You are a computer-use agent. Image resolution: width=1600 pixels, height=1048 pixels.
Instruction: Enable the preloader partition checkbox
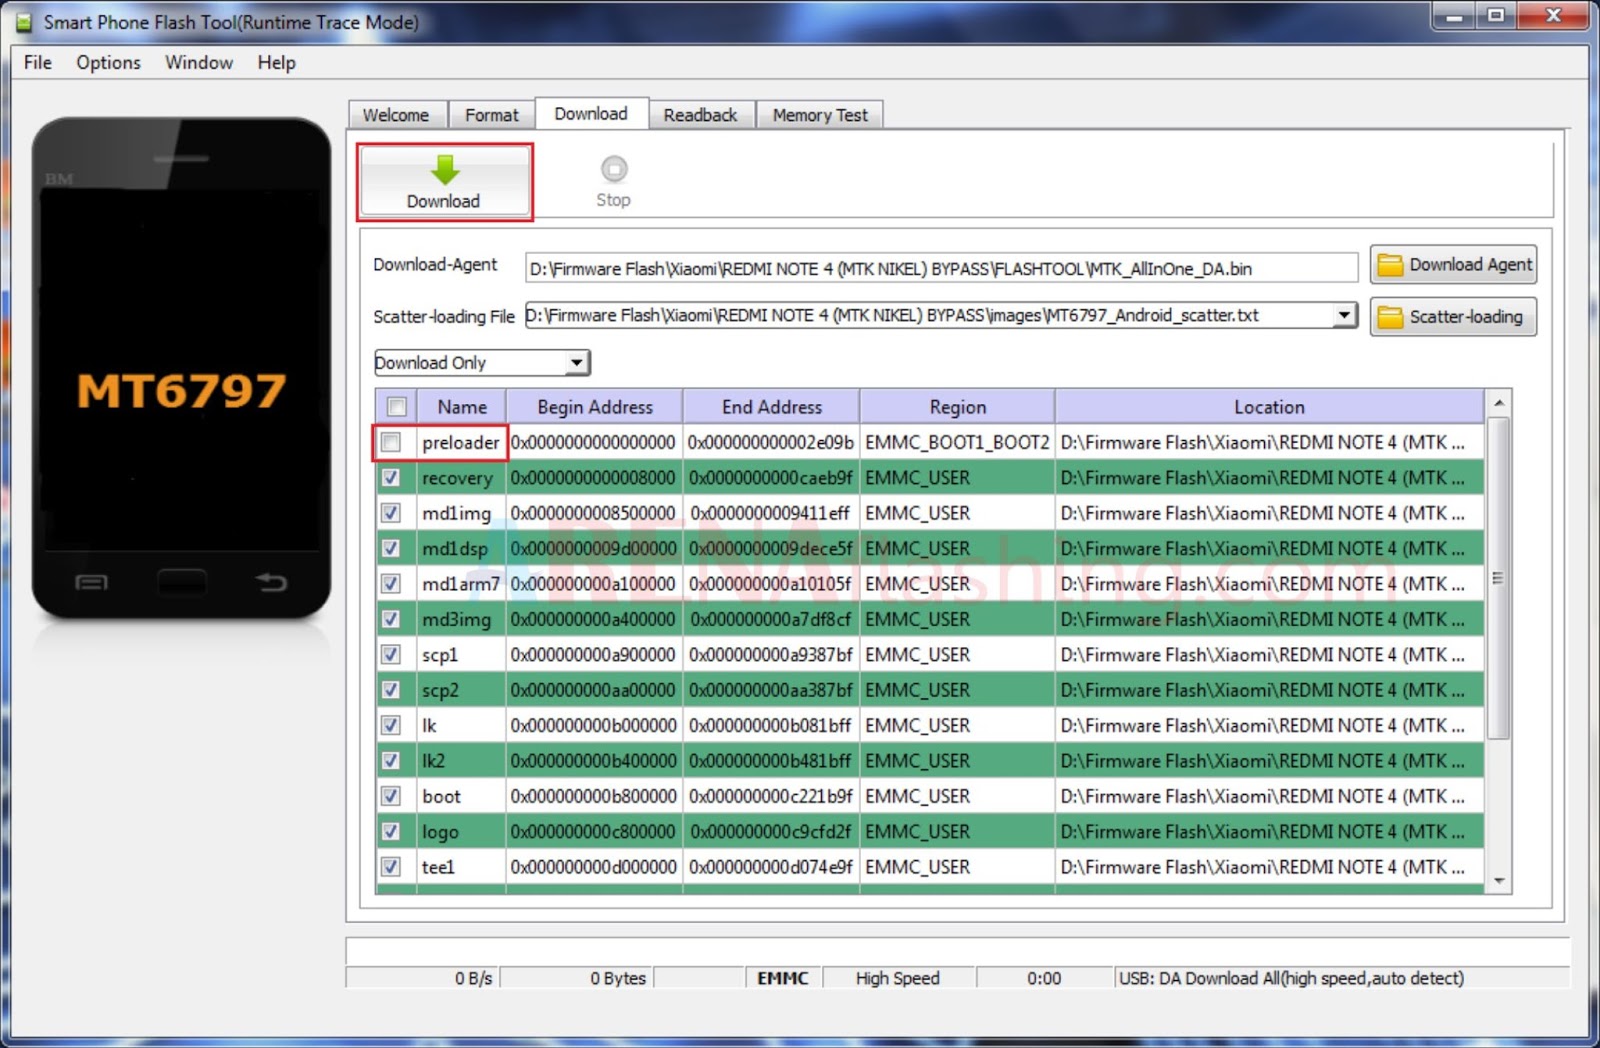tap(391, 442)
